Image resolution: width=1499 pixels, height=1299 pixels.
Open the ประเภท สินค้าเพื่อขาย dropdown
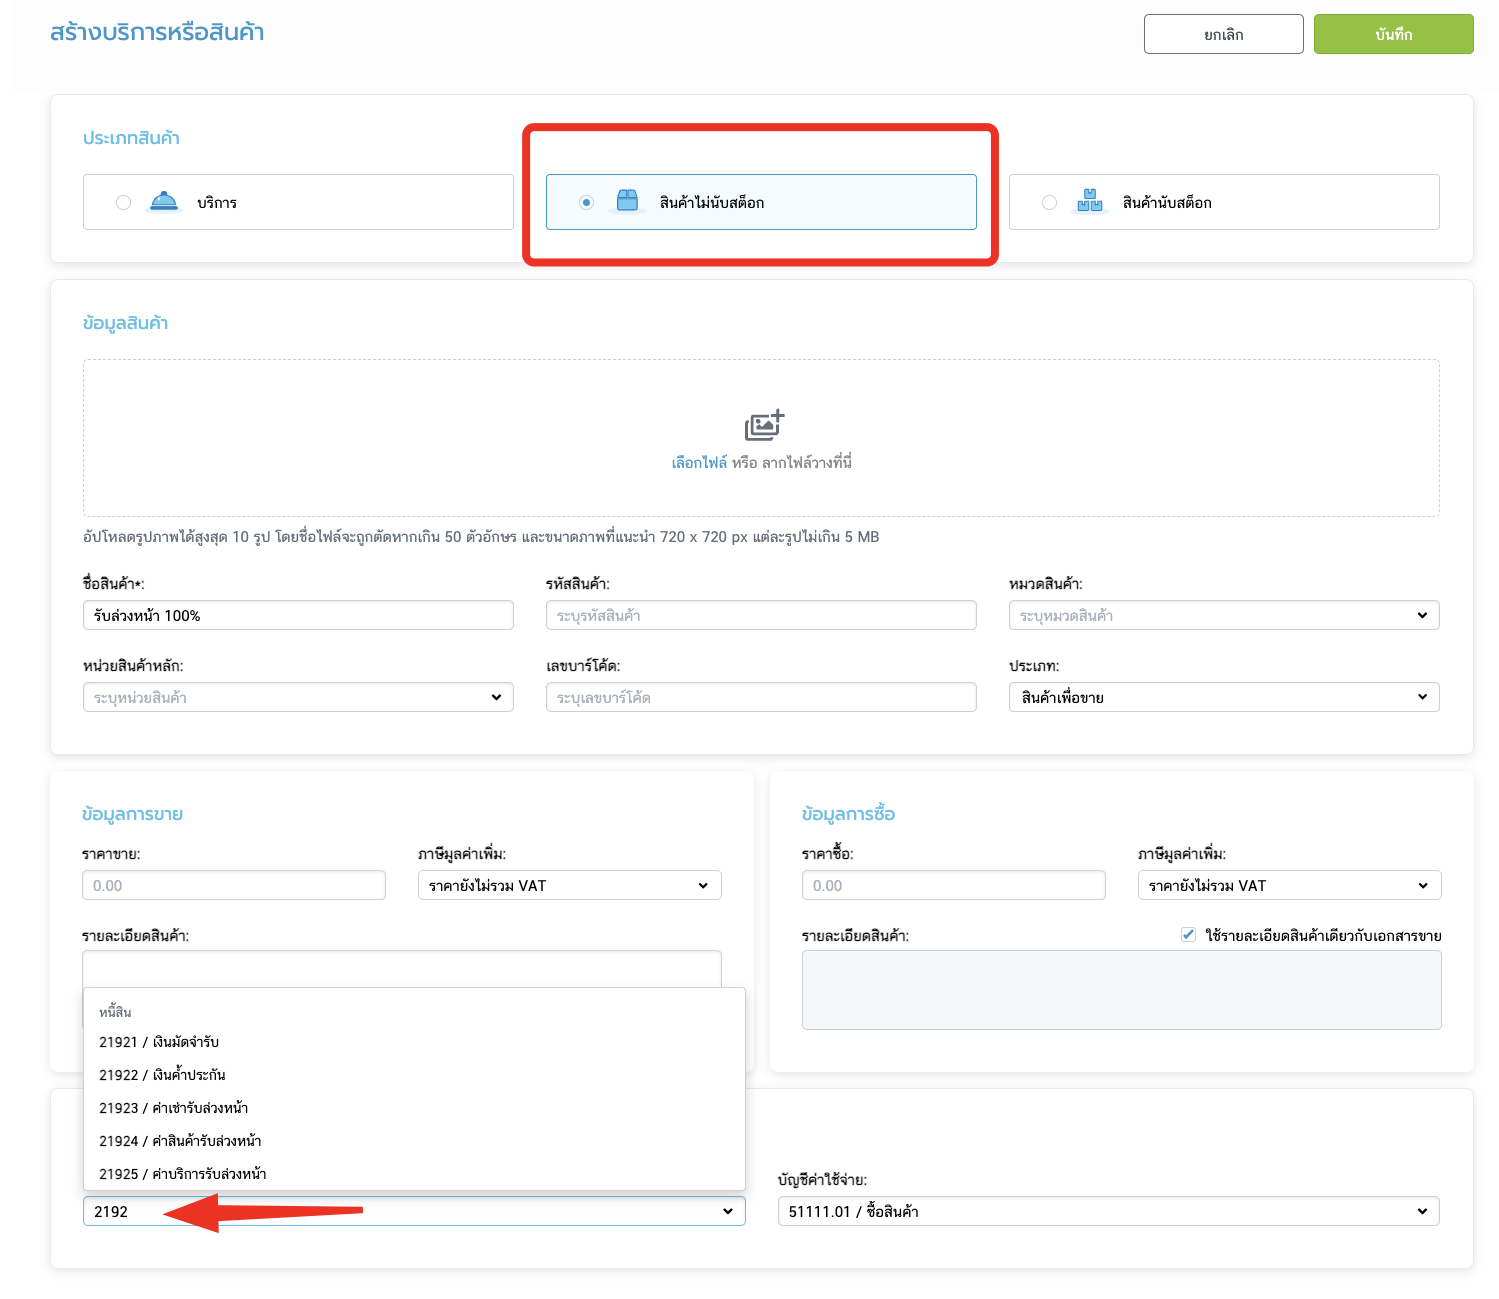(1224, 697)
